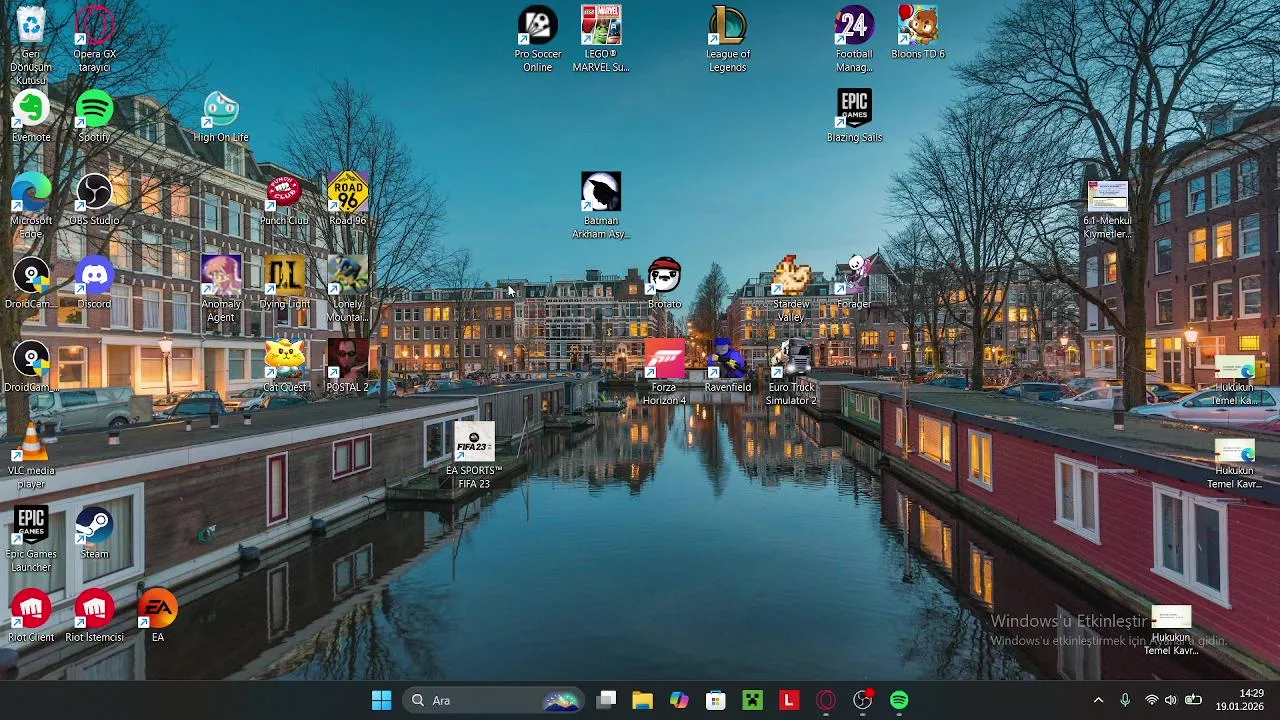
Task: Select Euro Truck Simulator 2 icon
Action: (791, 372)
